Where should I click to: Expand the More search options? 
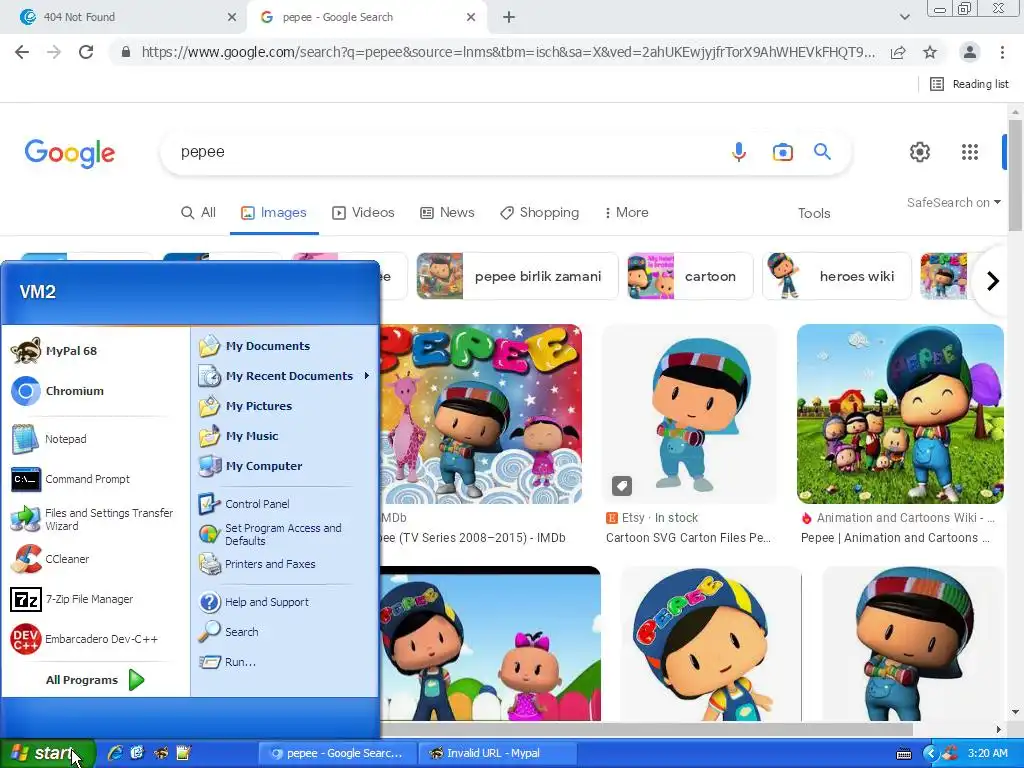[x=626, y=213]
